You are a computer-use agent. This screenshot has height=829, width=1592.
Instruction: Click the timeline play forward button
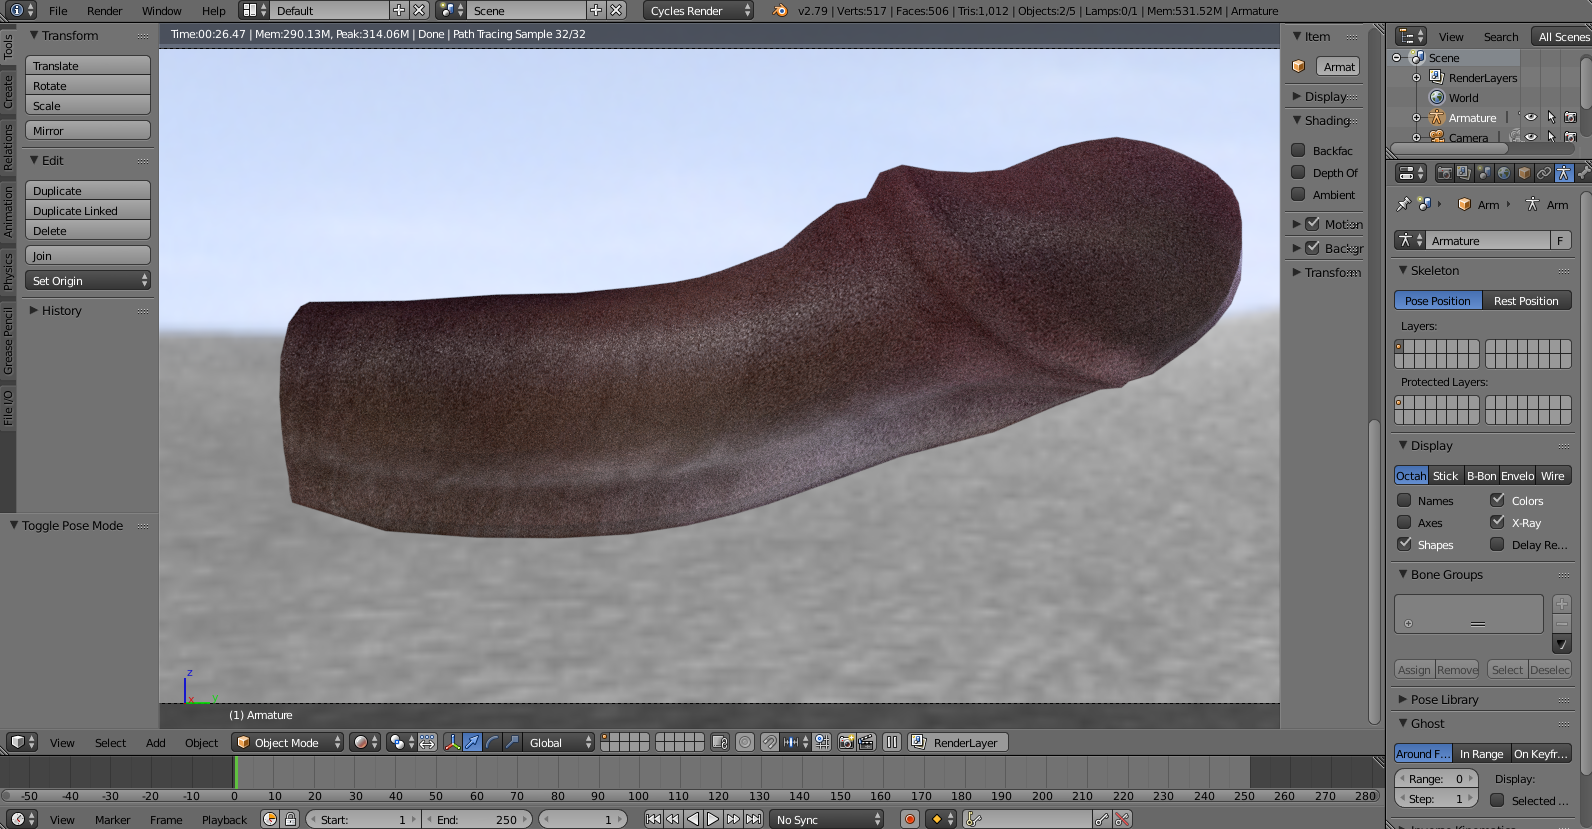713,819
